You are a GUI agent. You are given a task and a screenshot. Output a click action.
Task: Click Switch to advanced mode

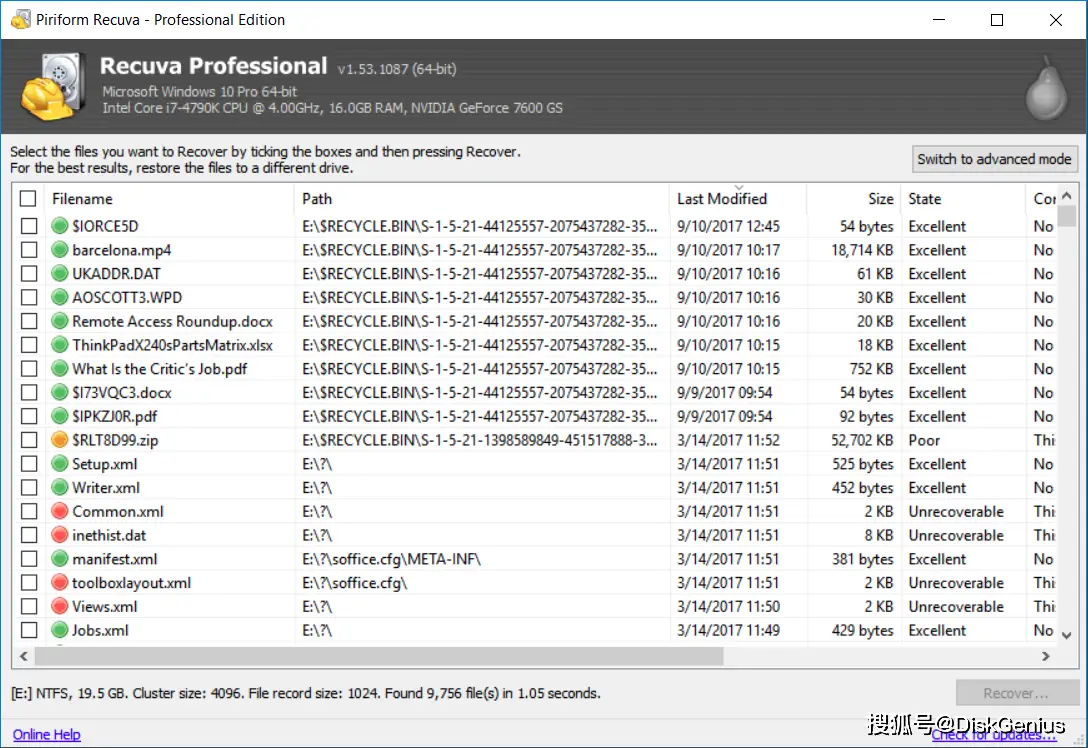[x=994, y=159]
